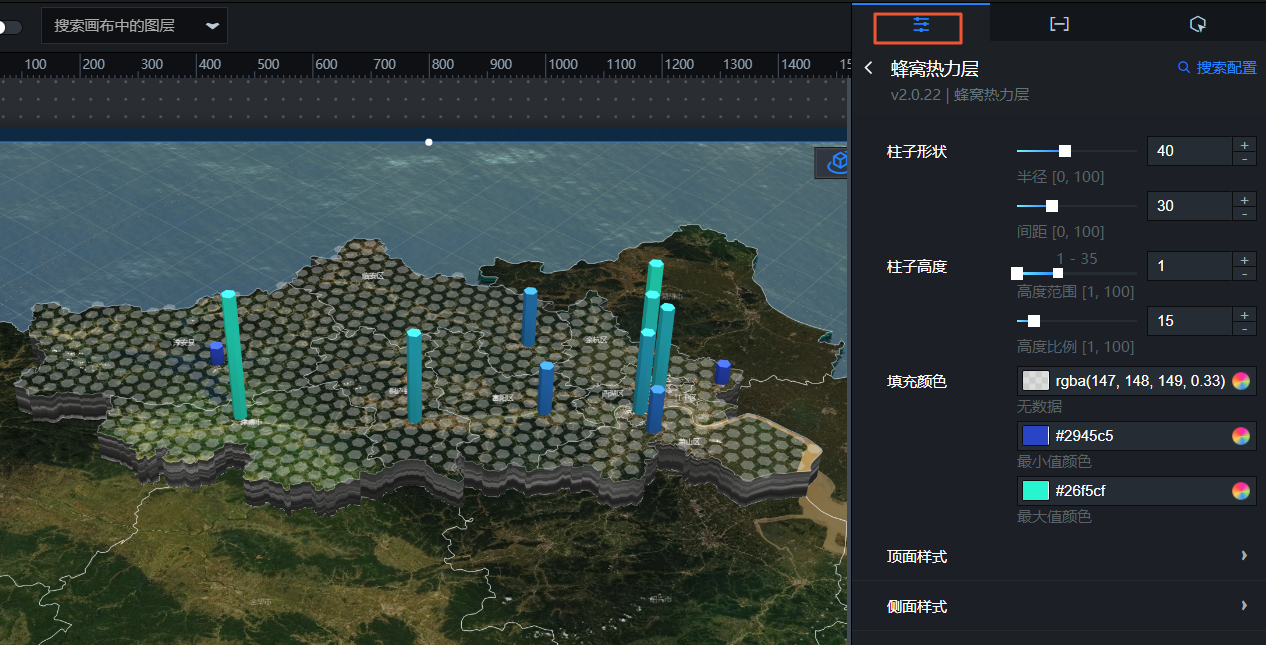Viewport: 1266px width, 645px height.
Task: Open color wheel picker for #26f5cf
Action: click(1241, 491)
